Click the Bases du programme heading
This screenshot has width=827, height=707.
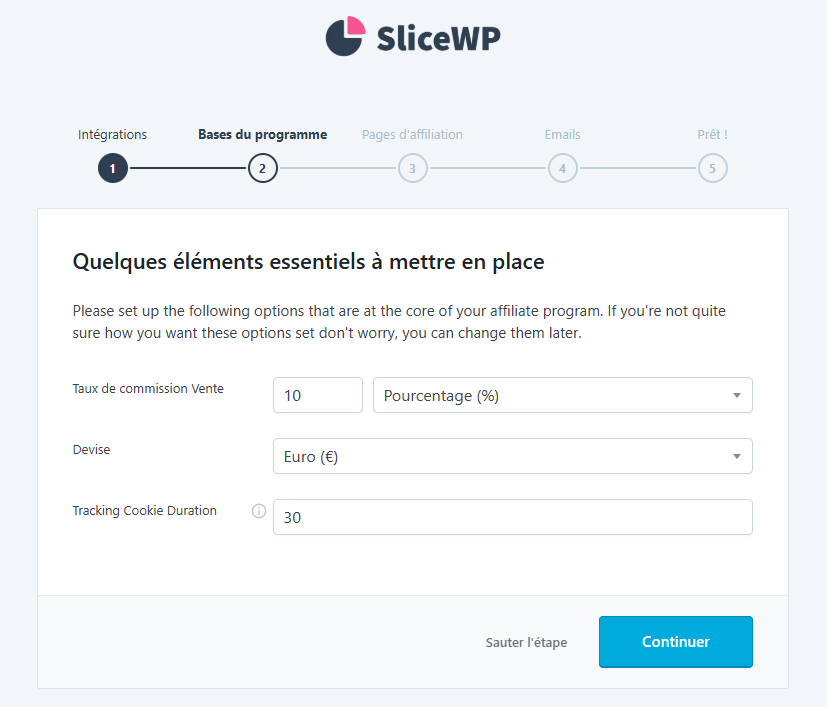click(262, 134)
